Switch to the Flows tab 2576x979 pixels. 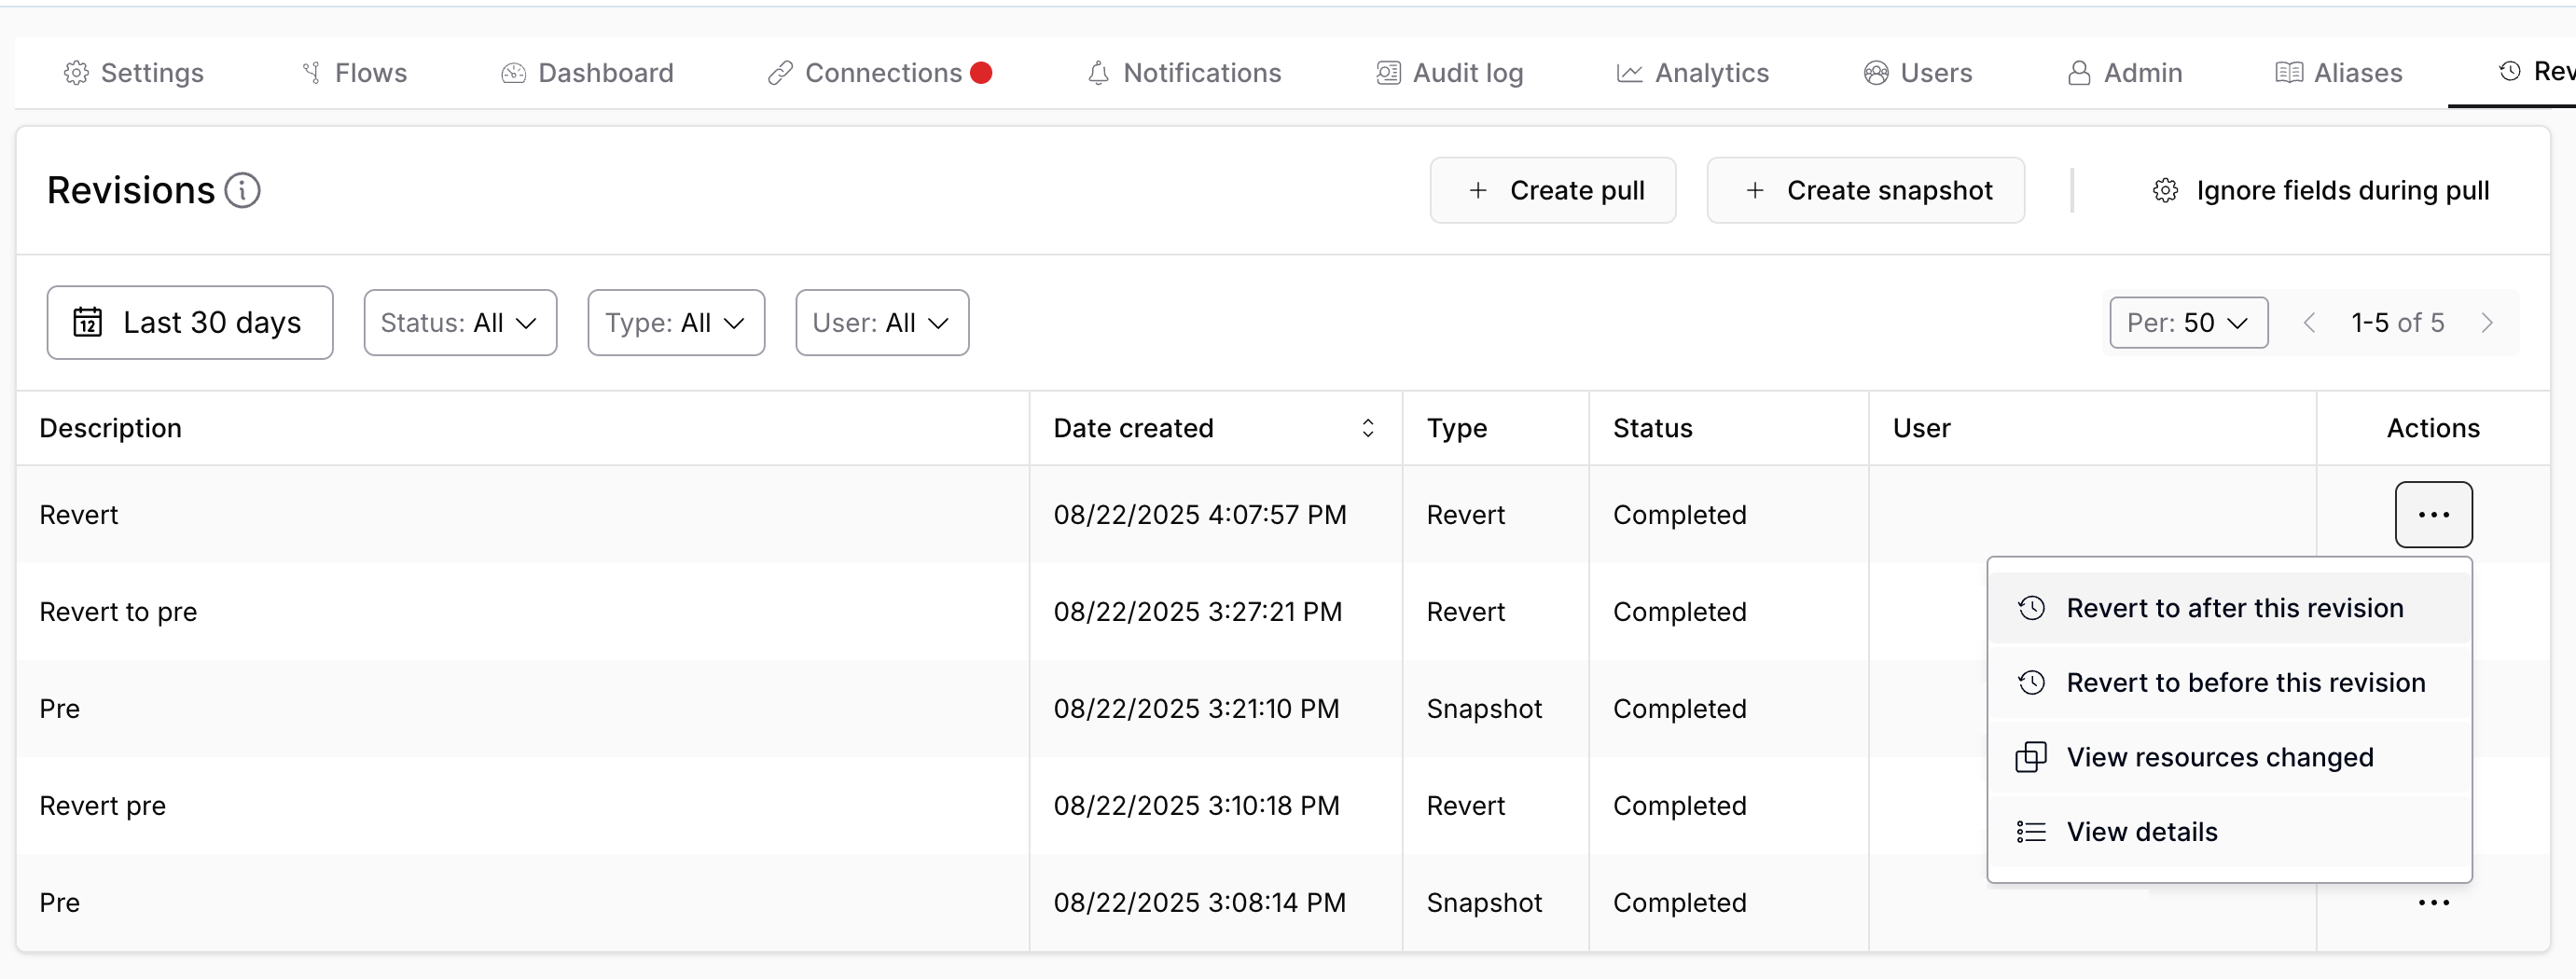pyautogui.click(x=354, y=73)
